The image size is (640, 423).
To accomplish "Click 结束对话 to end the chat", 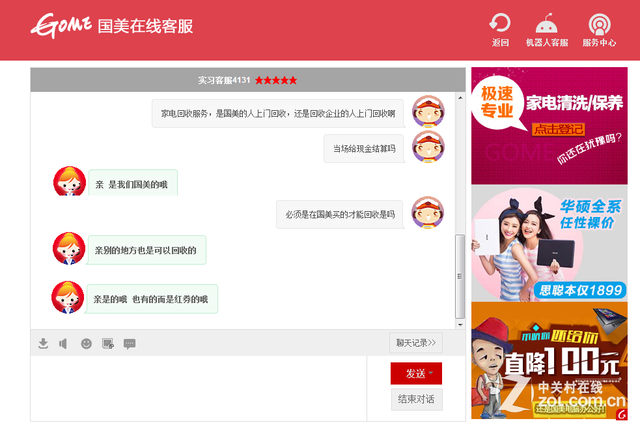I will pos(416,399).
